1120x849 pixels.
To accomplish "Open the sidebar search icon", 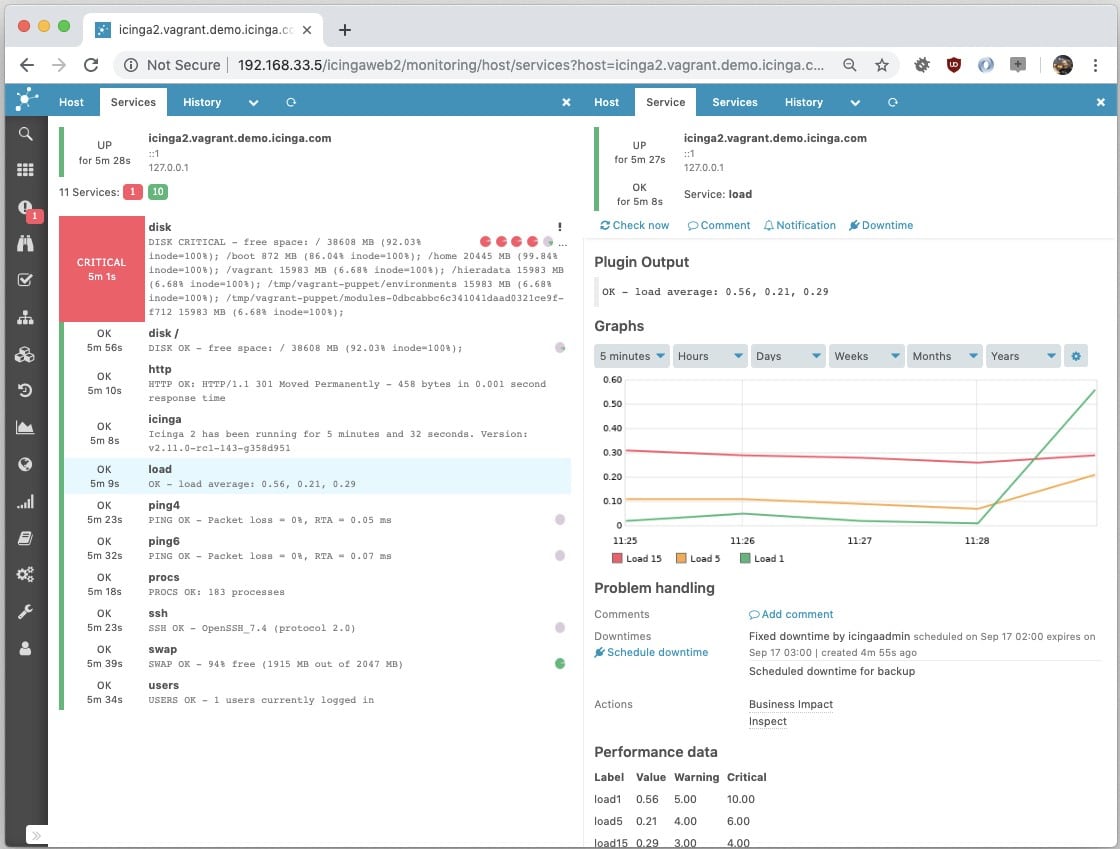I will click(25, 134).
